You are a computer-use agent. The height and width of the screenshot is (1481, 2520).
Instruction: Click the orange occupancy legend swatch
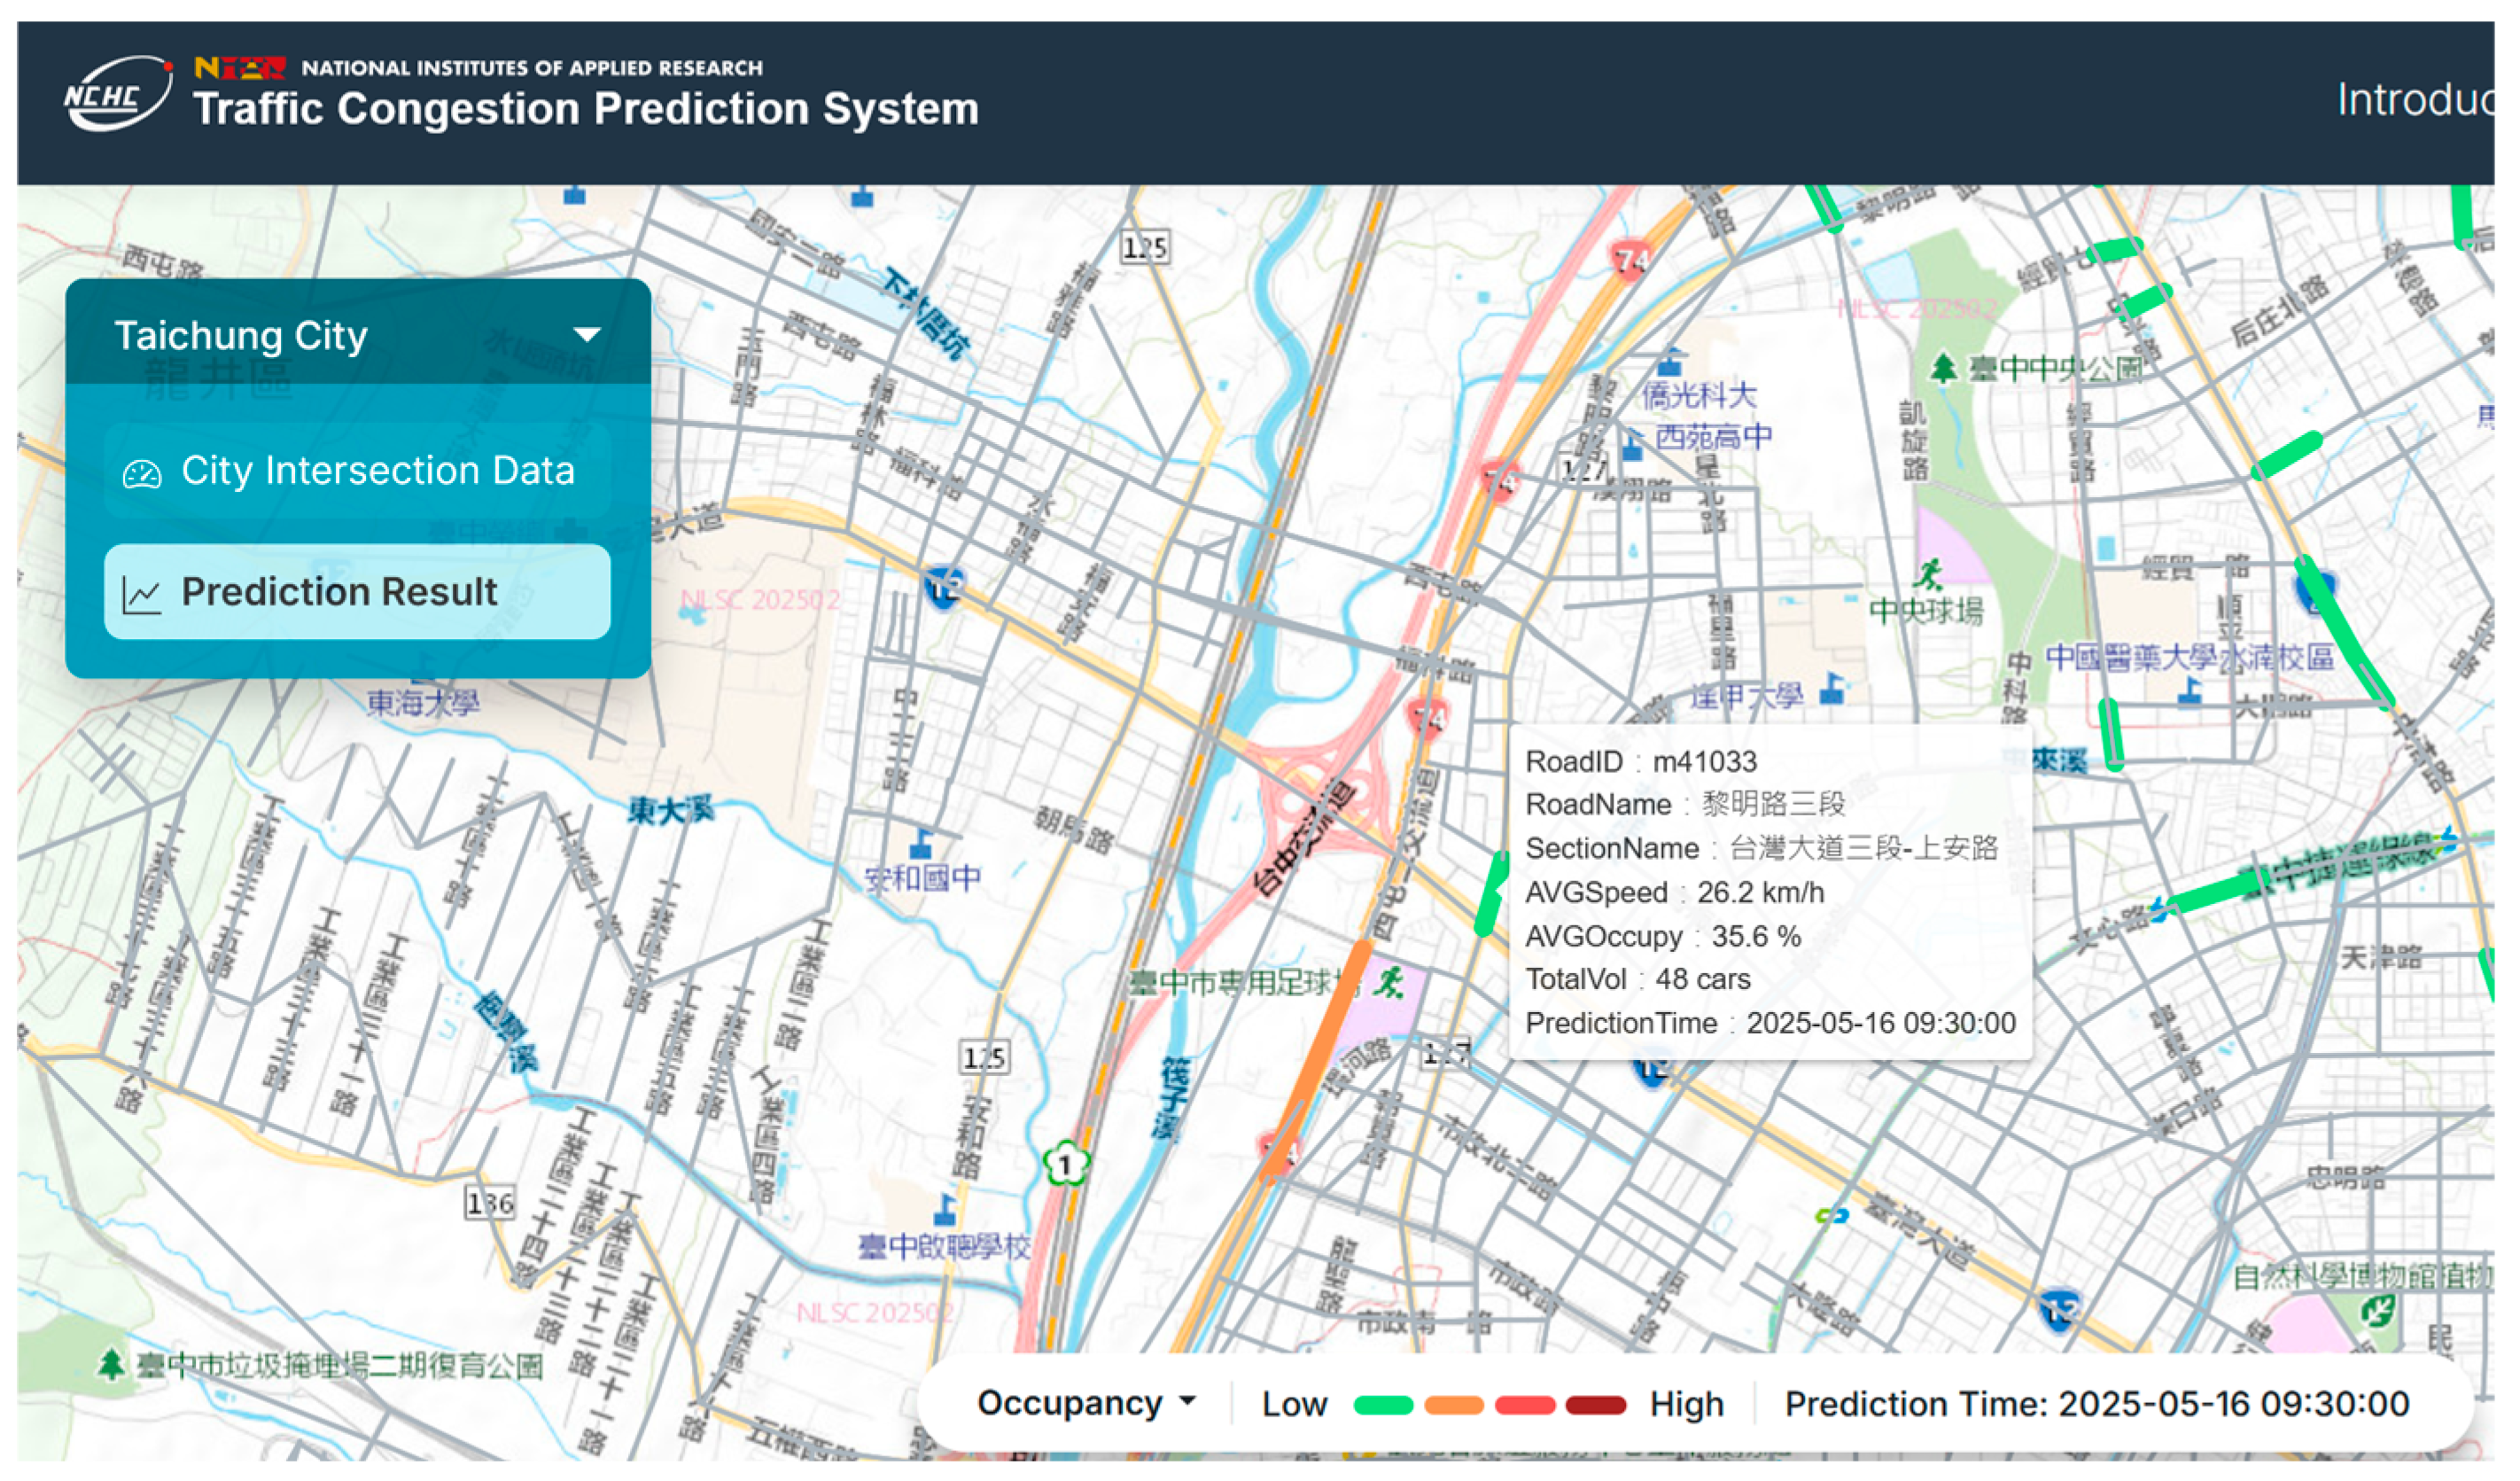pyautogui.click(x=1454, y=1405)
